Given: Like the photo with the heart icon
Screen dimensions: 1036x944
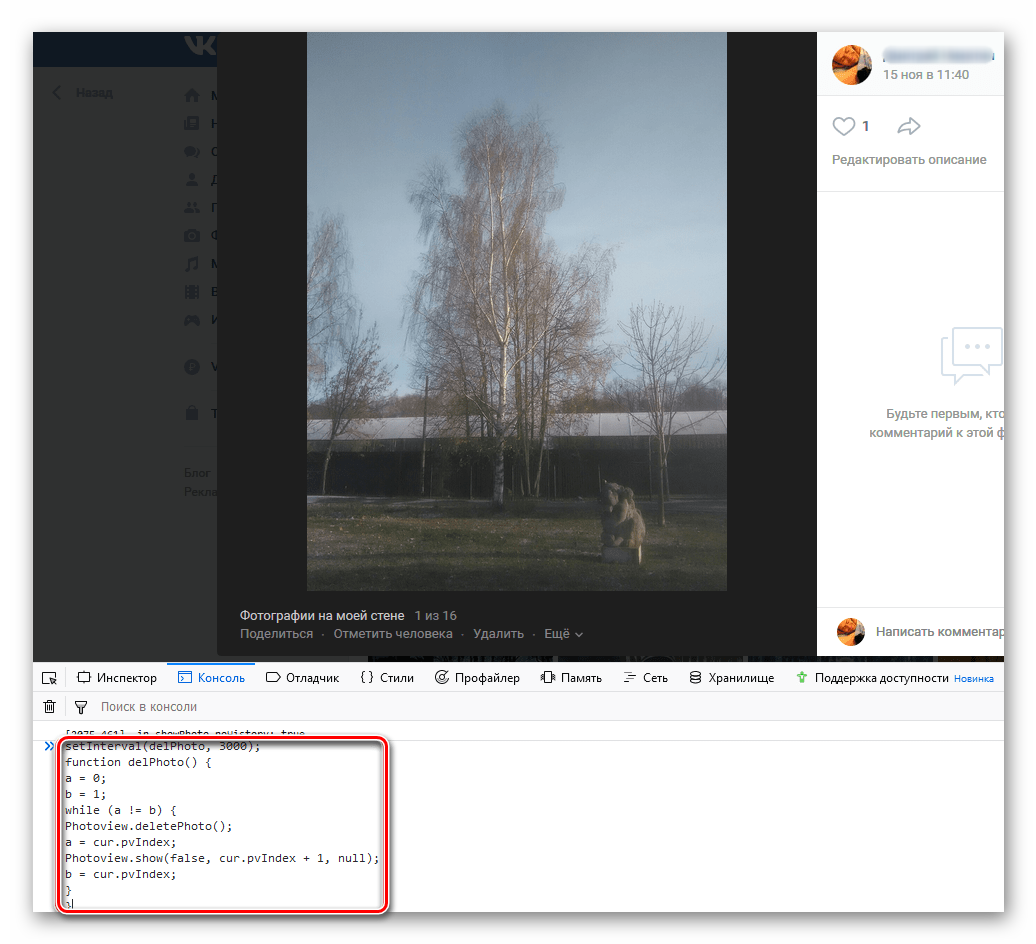Looking at the screenshot, I should click(x=844, y=126).
